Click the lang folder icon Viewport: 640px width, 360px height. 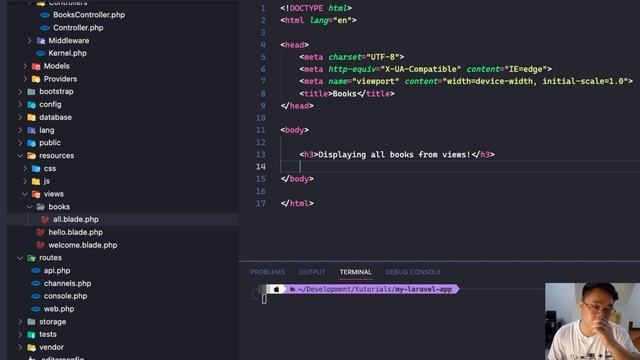point(31,130)
